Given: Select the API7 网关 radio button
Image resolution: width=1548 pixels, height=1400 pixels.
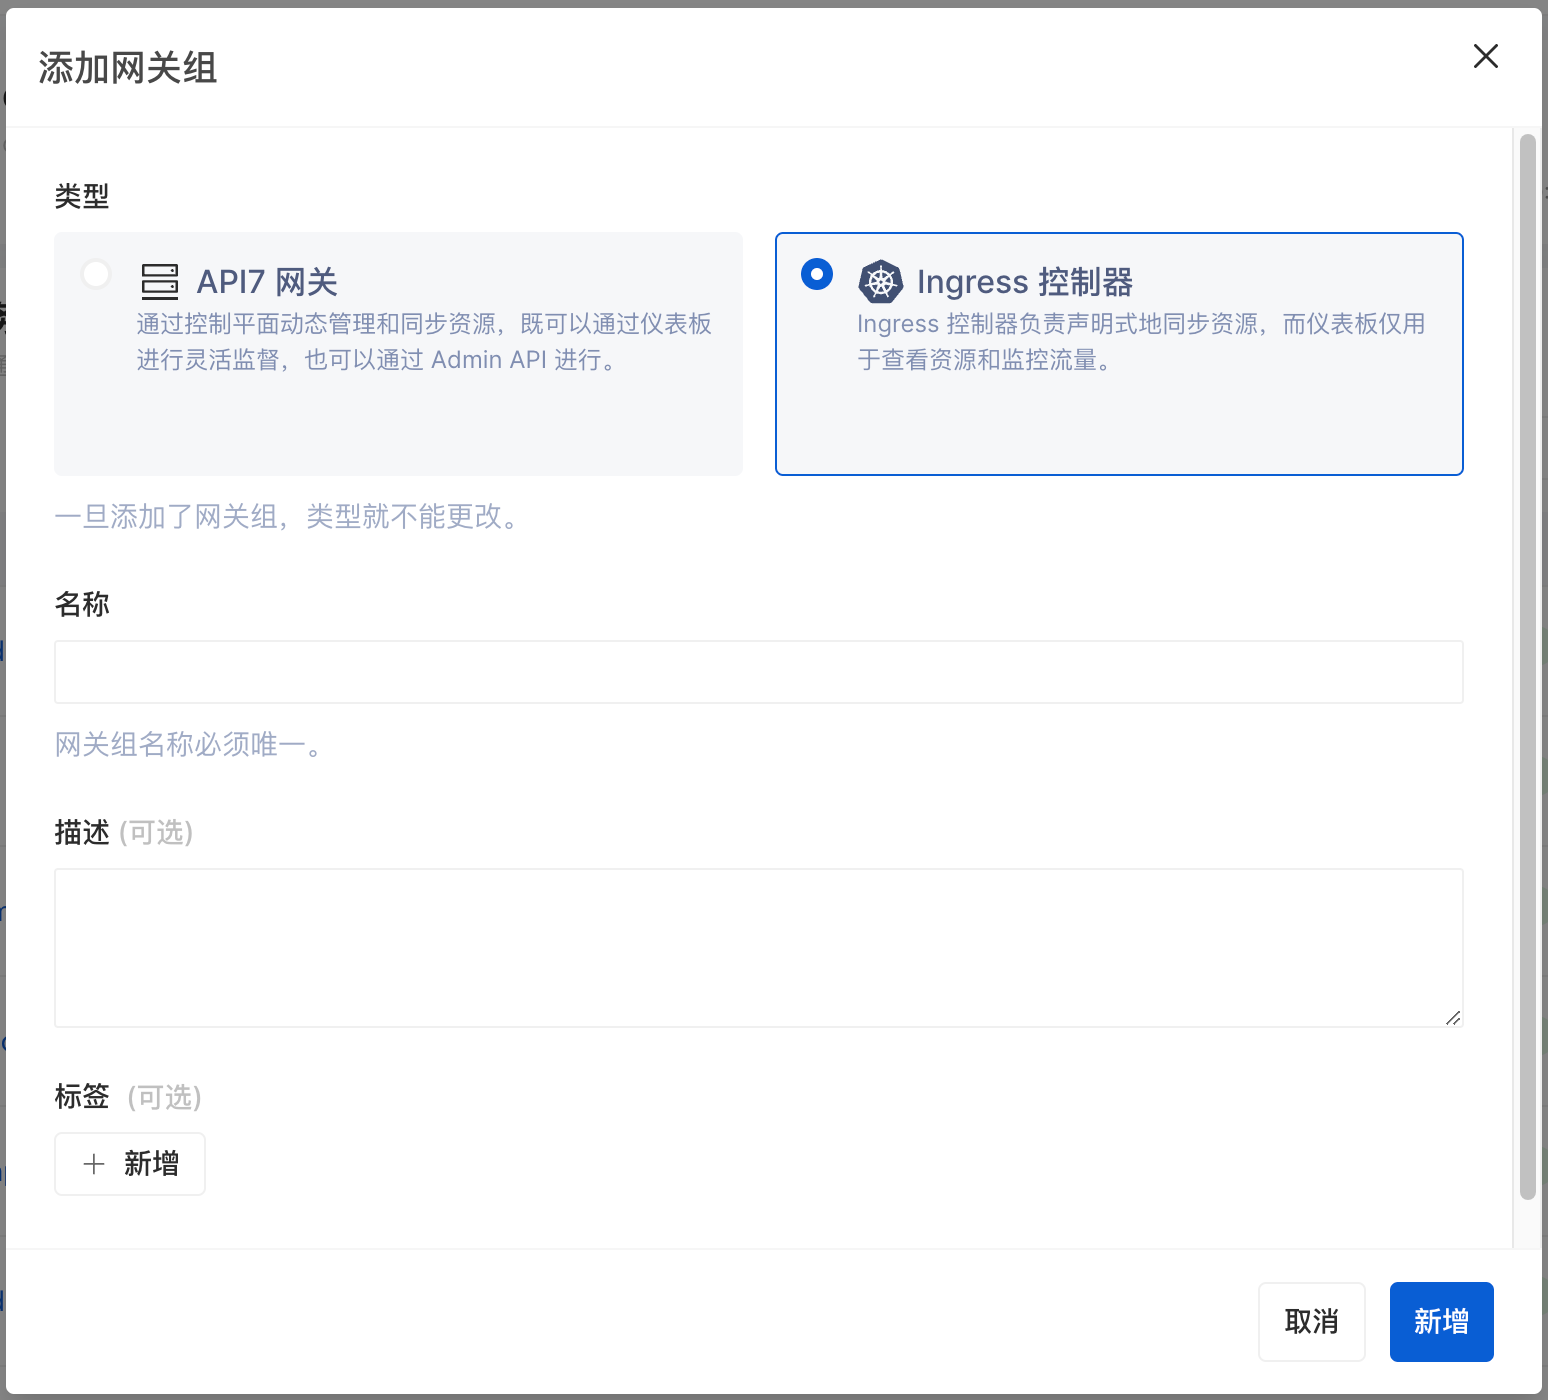Looking at the screenshot, I should point(95,273).
